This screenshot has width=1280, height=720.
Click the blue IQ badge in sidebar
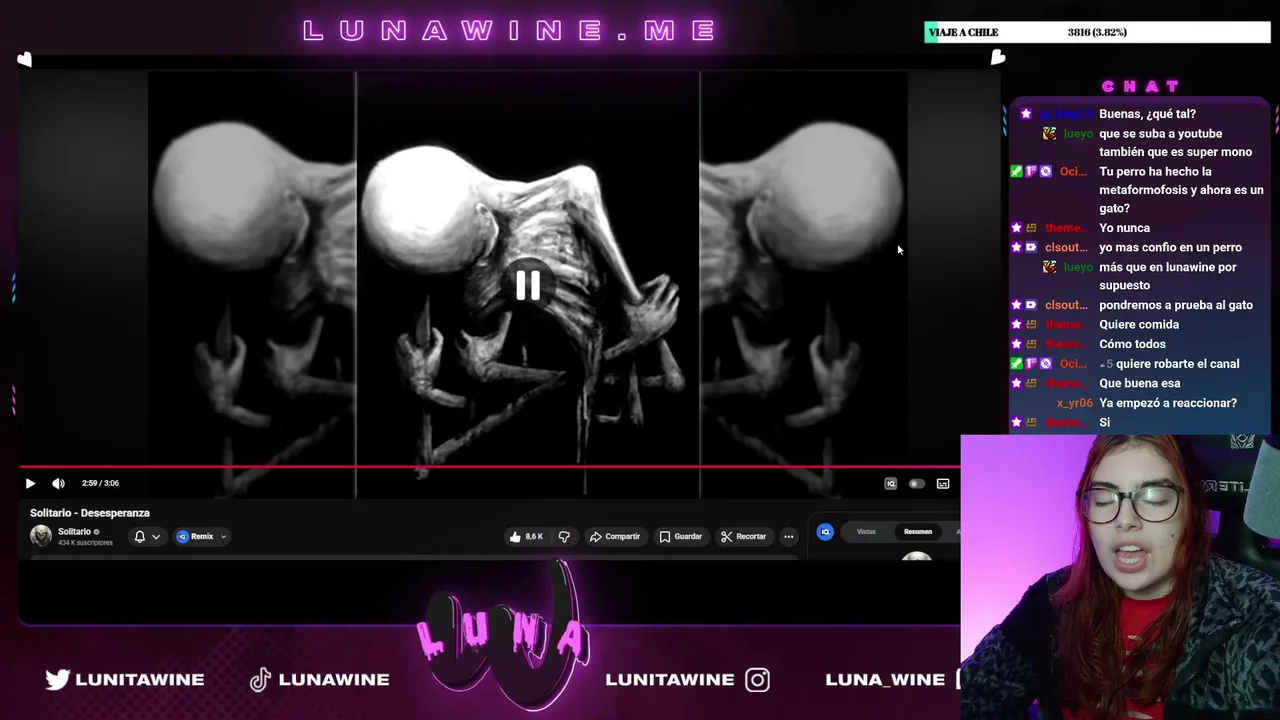(x=825, y=532)
